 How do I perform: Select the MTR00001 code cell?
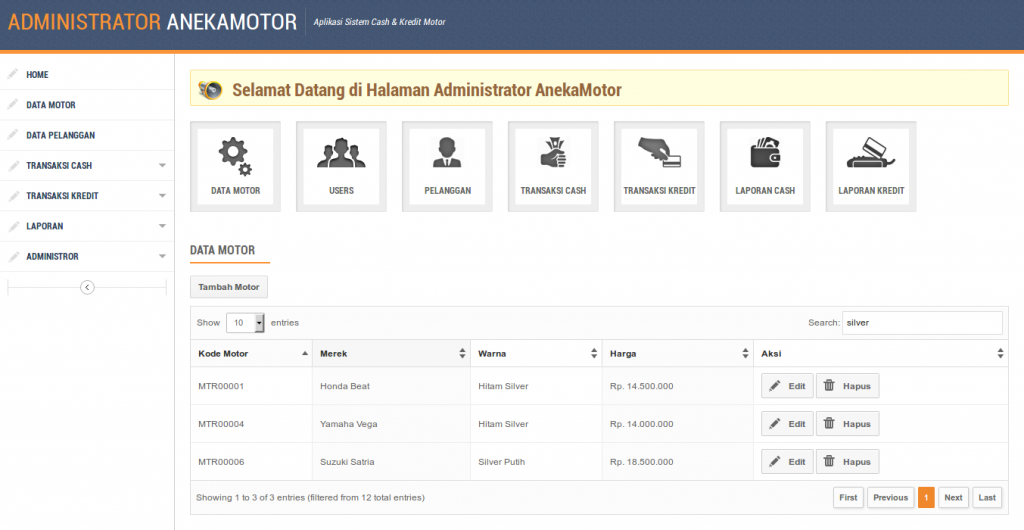point(251,386)
